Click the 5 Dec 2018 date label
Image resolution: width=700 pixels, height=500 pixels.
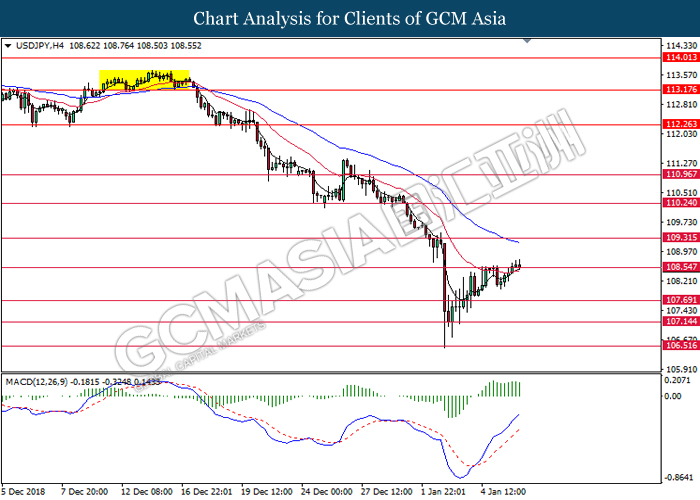(x=23, y=492)
